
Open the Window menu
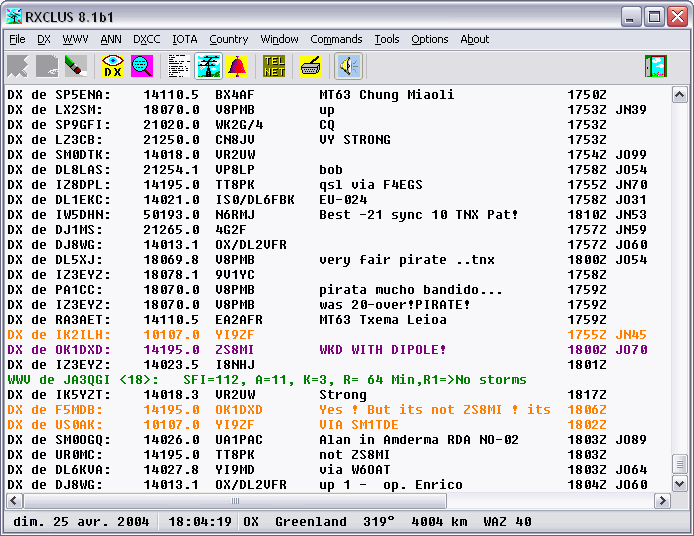[x=279, y=39]
